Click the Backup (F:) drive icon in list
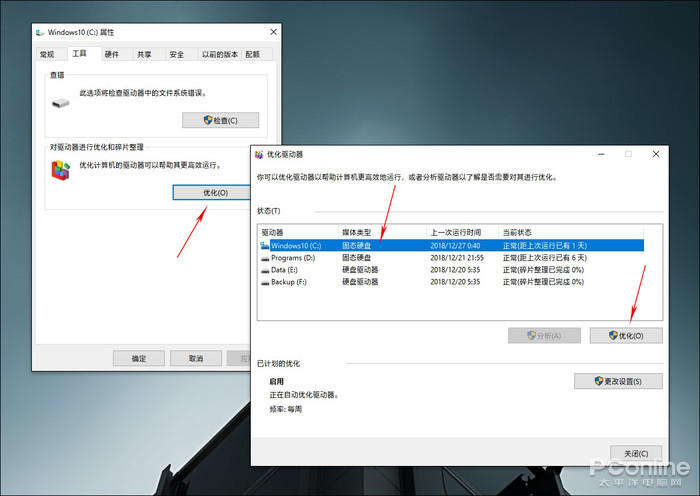 265,283
